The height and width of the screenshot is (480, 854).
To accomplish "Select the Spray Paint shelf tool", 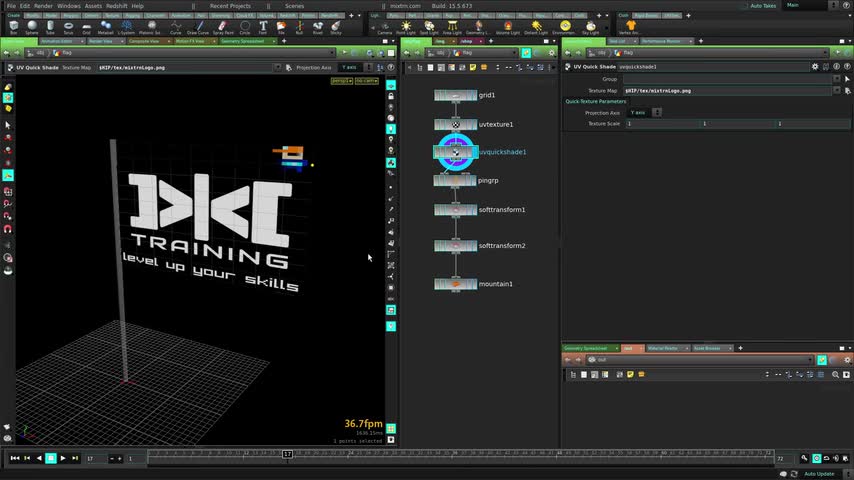I will [x=223, y=27].
